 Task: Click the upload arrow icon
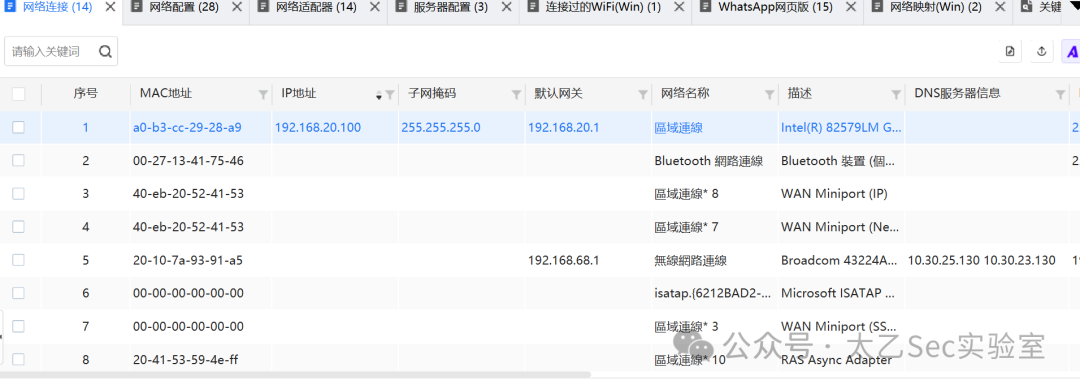pyautogui.click(x=1041, y=52)
